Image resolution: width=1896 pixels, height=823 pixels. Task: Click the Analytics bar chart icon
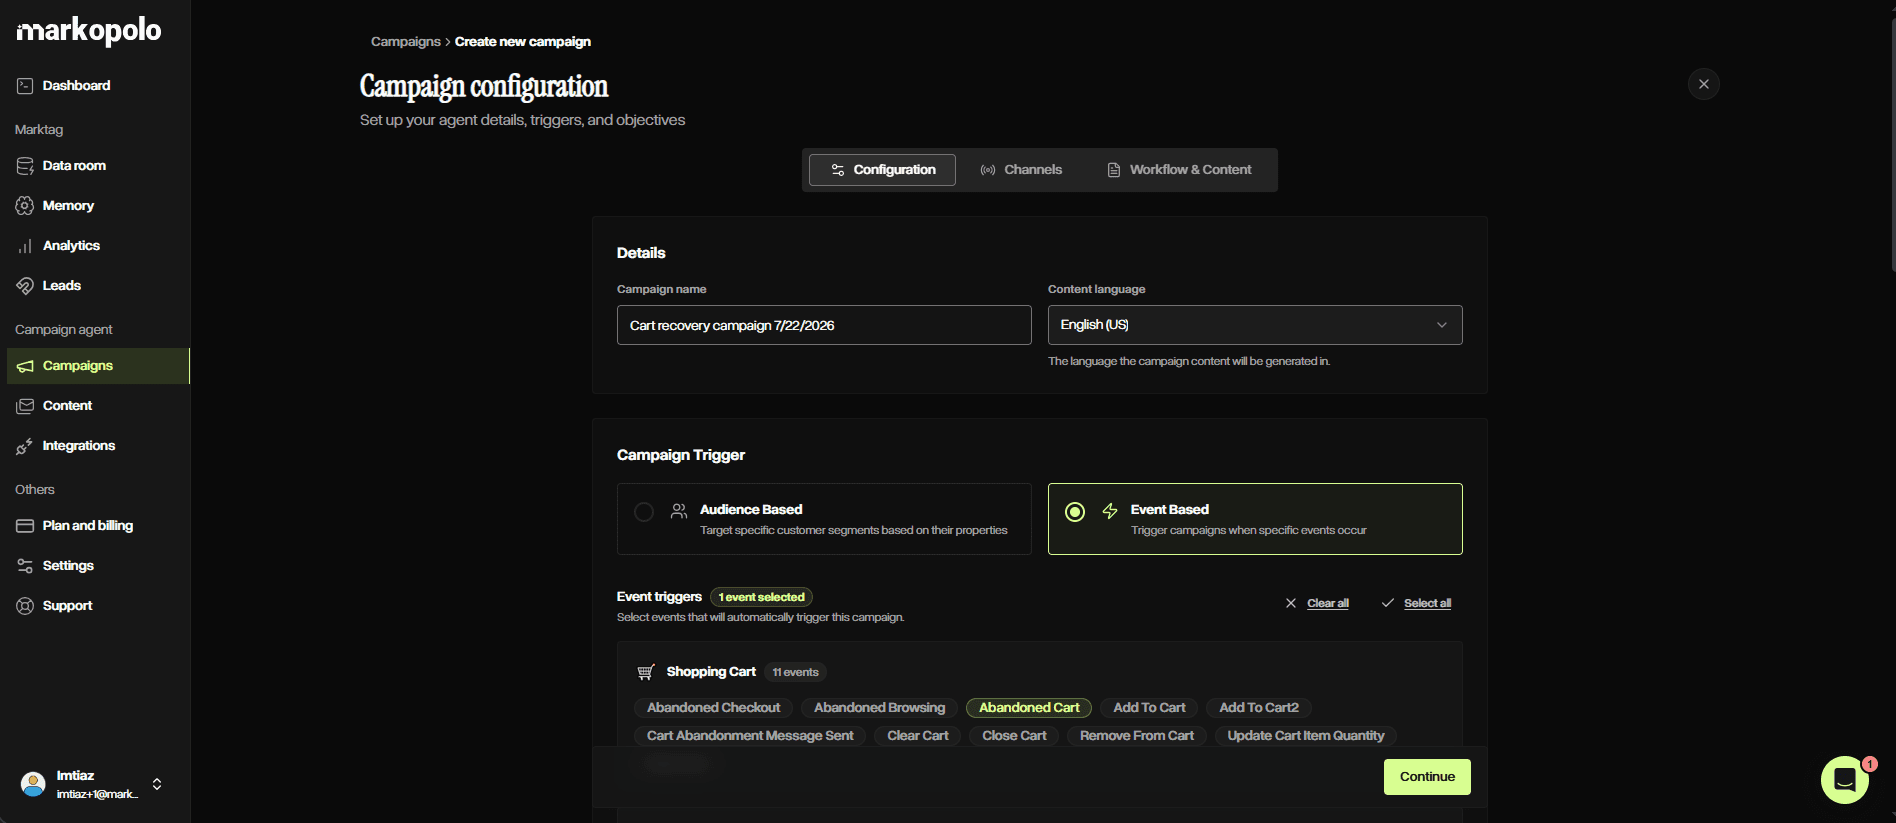pyautogui.click(x=25, y=246)
